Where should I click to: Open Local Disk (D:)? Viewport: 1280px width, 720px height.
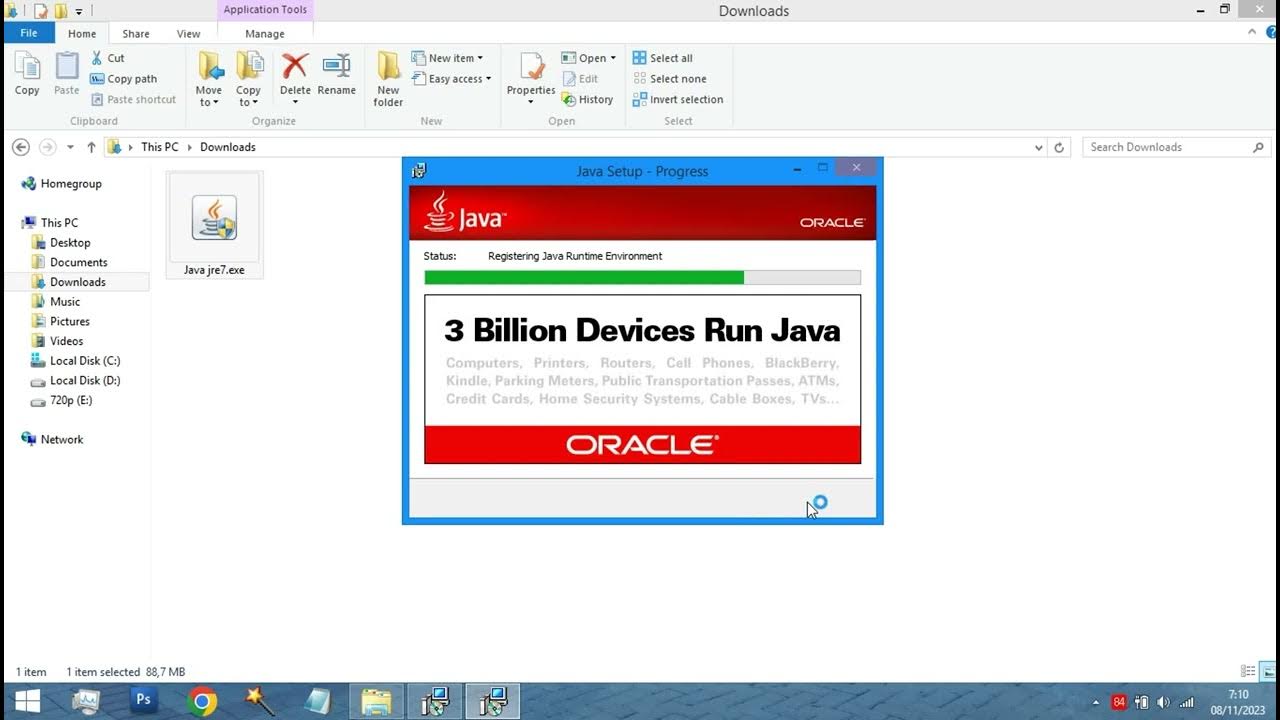[x=76, y=380]
